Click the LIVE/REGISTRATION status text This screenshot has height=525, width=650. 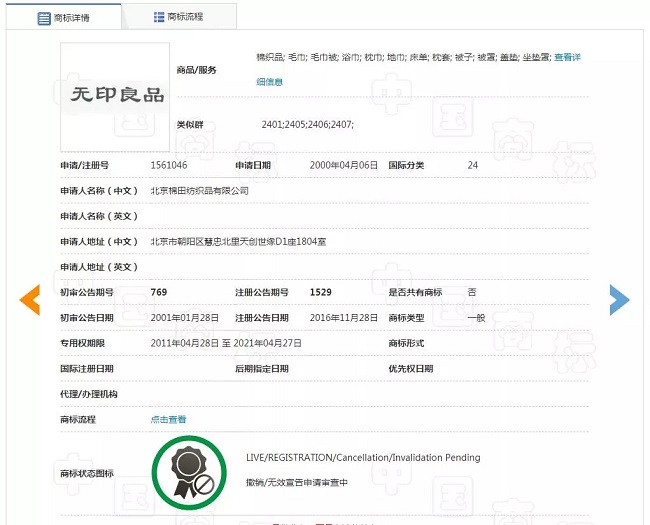(363, 457)
